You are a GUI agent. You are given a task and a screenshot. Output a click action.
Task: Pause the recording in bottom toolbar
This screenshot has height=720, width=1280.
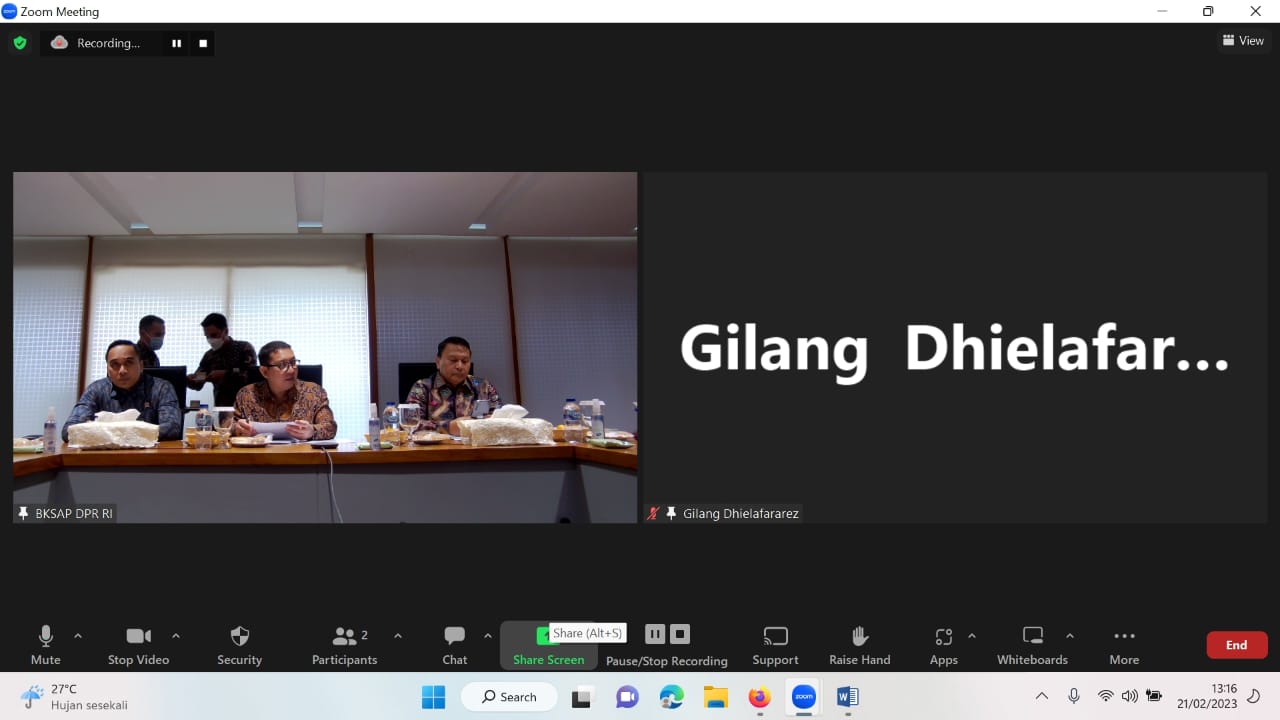(x=655, y=634)
